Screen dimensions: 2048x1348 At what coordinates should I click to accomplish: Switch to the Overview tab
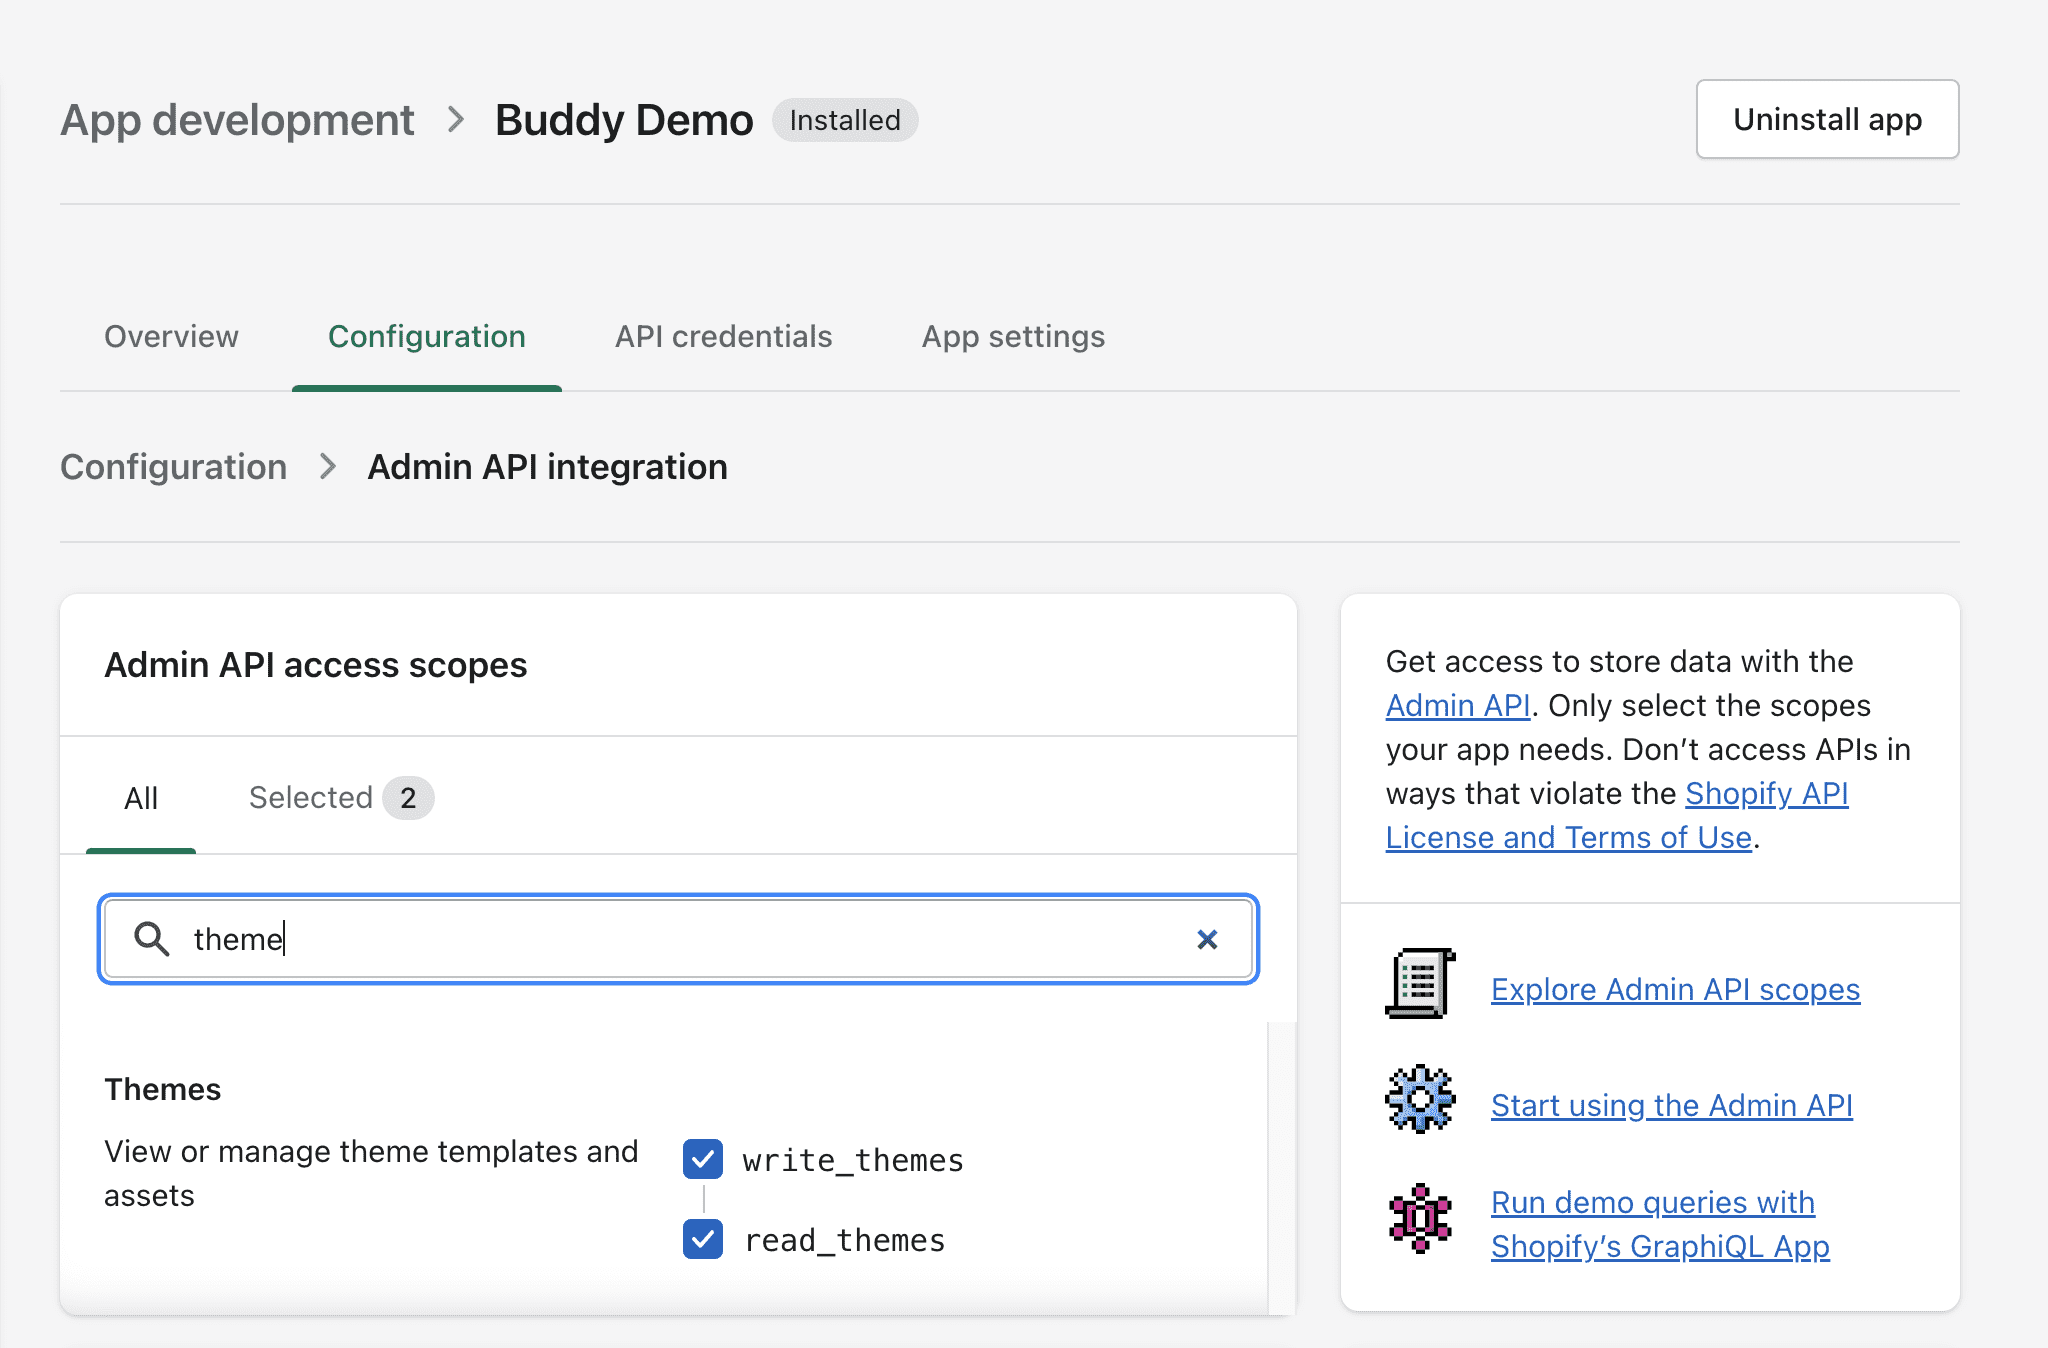pyautogui.click(x=171, y=334)
